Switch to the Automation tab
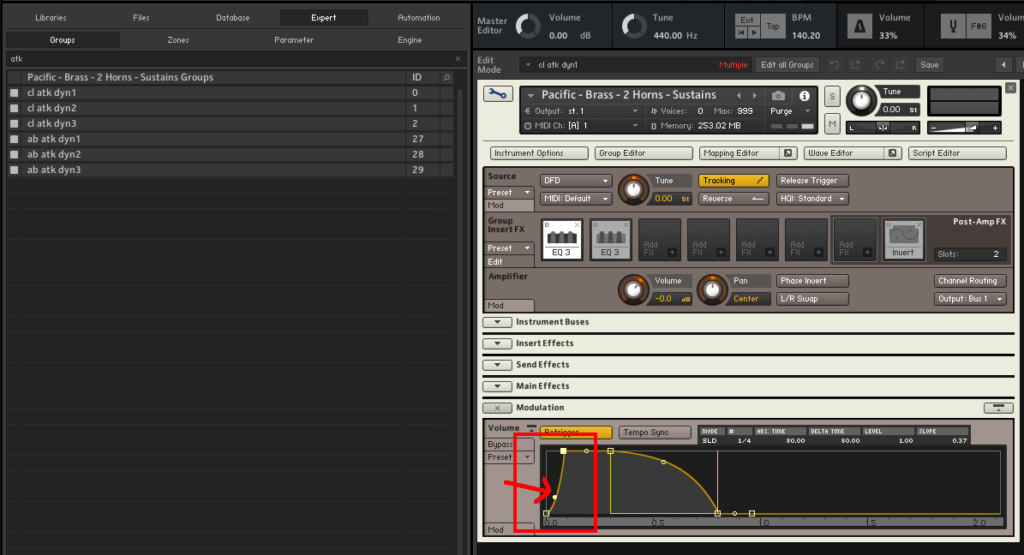The width and height of the screenshot is (1024, 555). (x=419, y=18)
